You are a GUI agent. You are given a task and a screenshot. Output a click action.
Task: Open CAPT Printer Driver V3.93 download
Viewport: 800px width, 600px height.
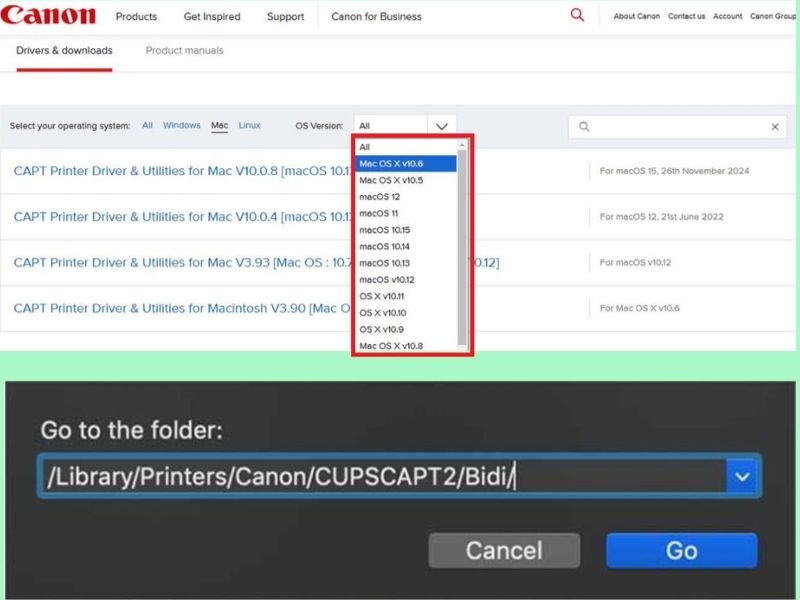tap(182, 263)
